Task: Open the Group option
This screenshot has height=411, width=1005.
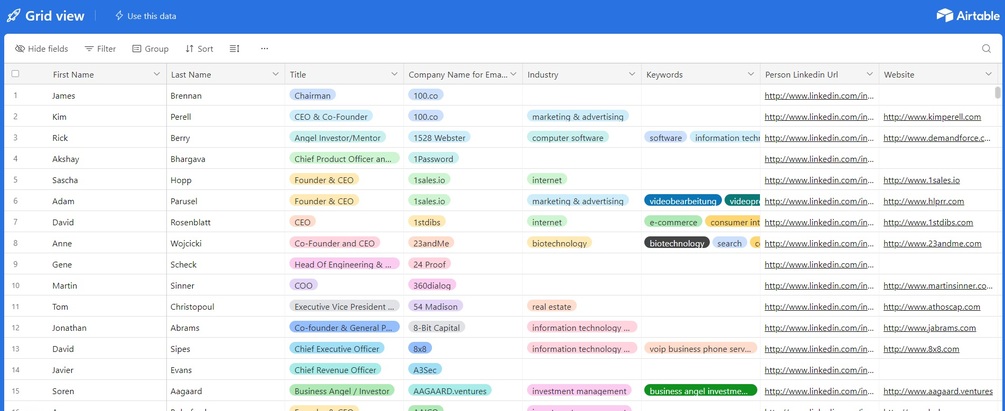Action: 151,49
